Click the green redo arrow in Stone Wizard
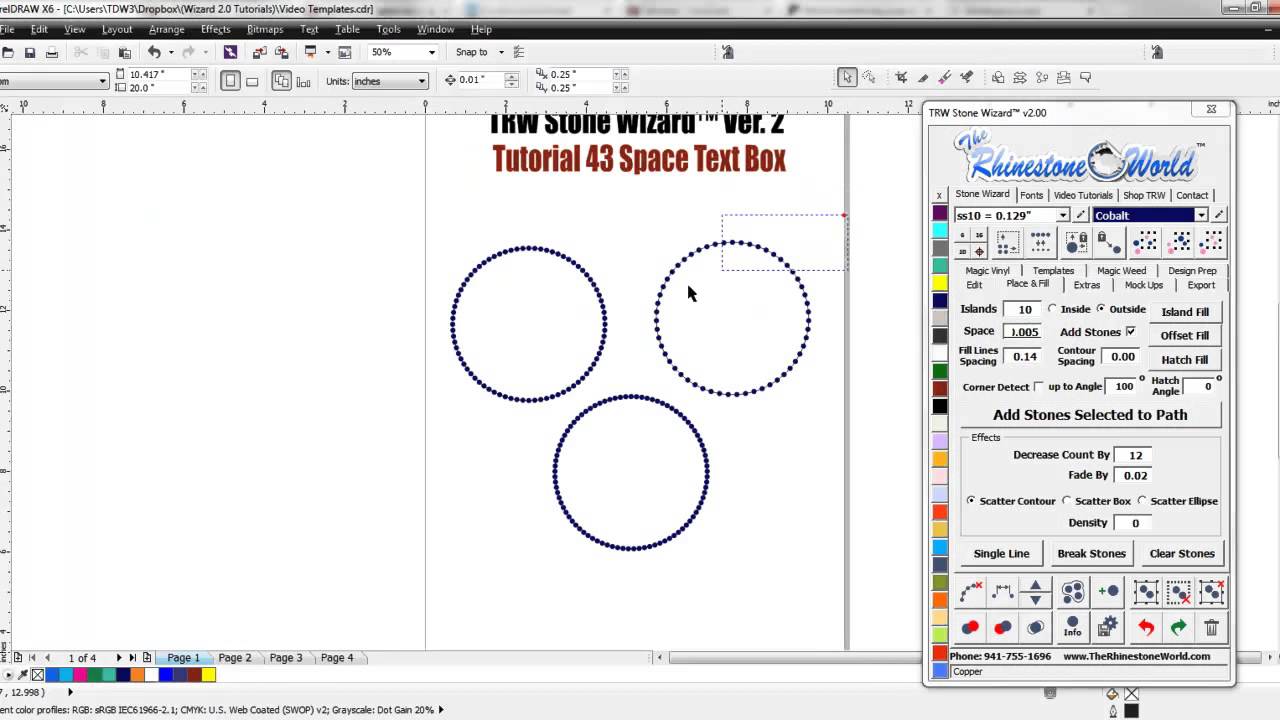The height and width of the screenshot is (720, 1280). pyautogui.click(x=1178, y=627)
